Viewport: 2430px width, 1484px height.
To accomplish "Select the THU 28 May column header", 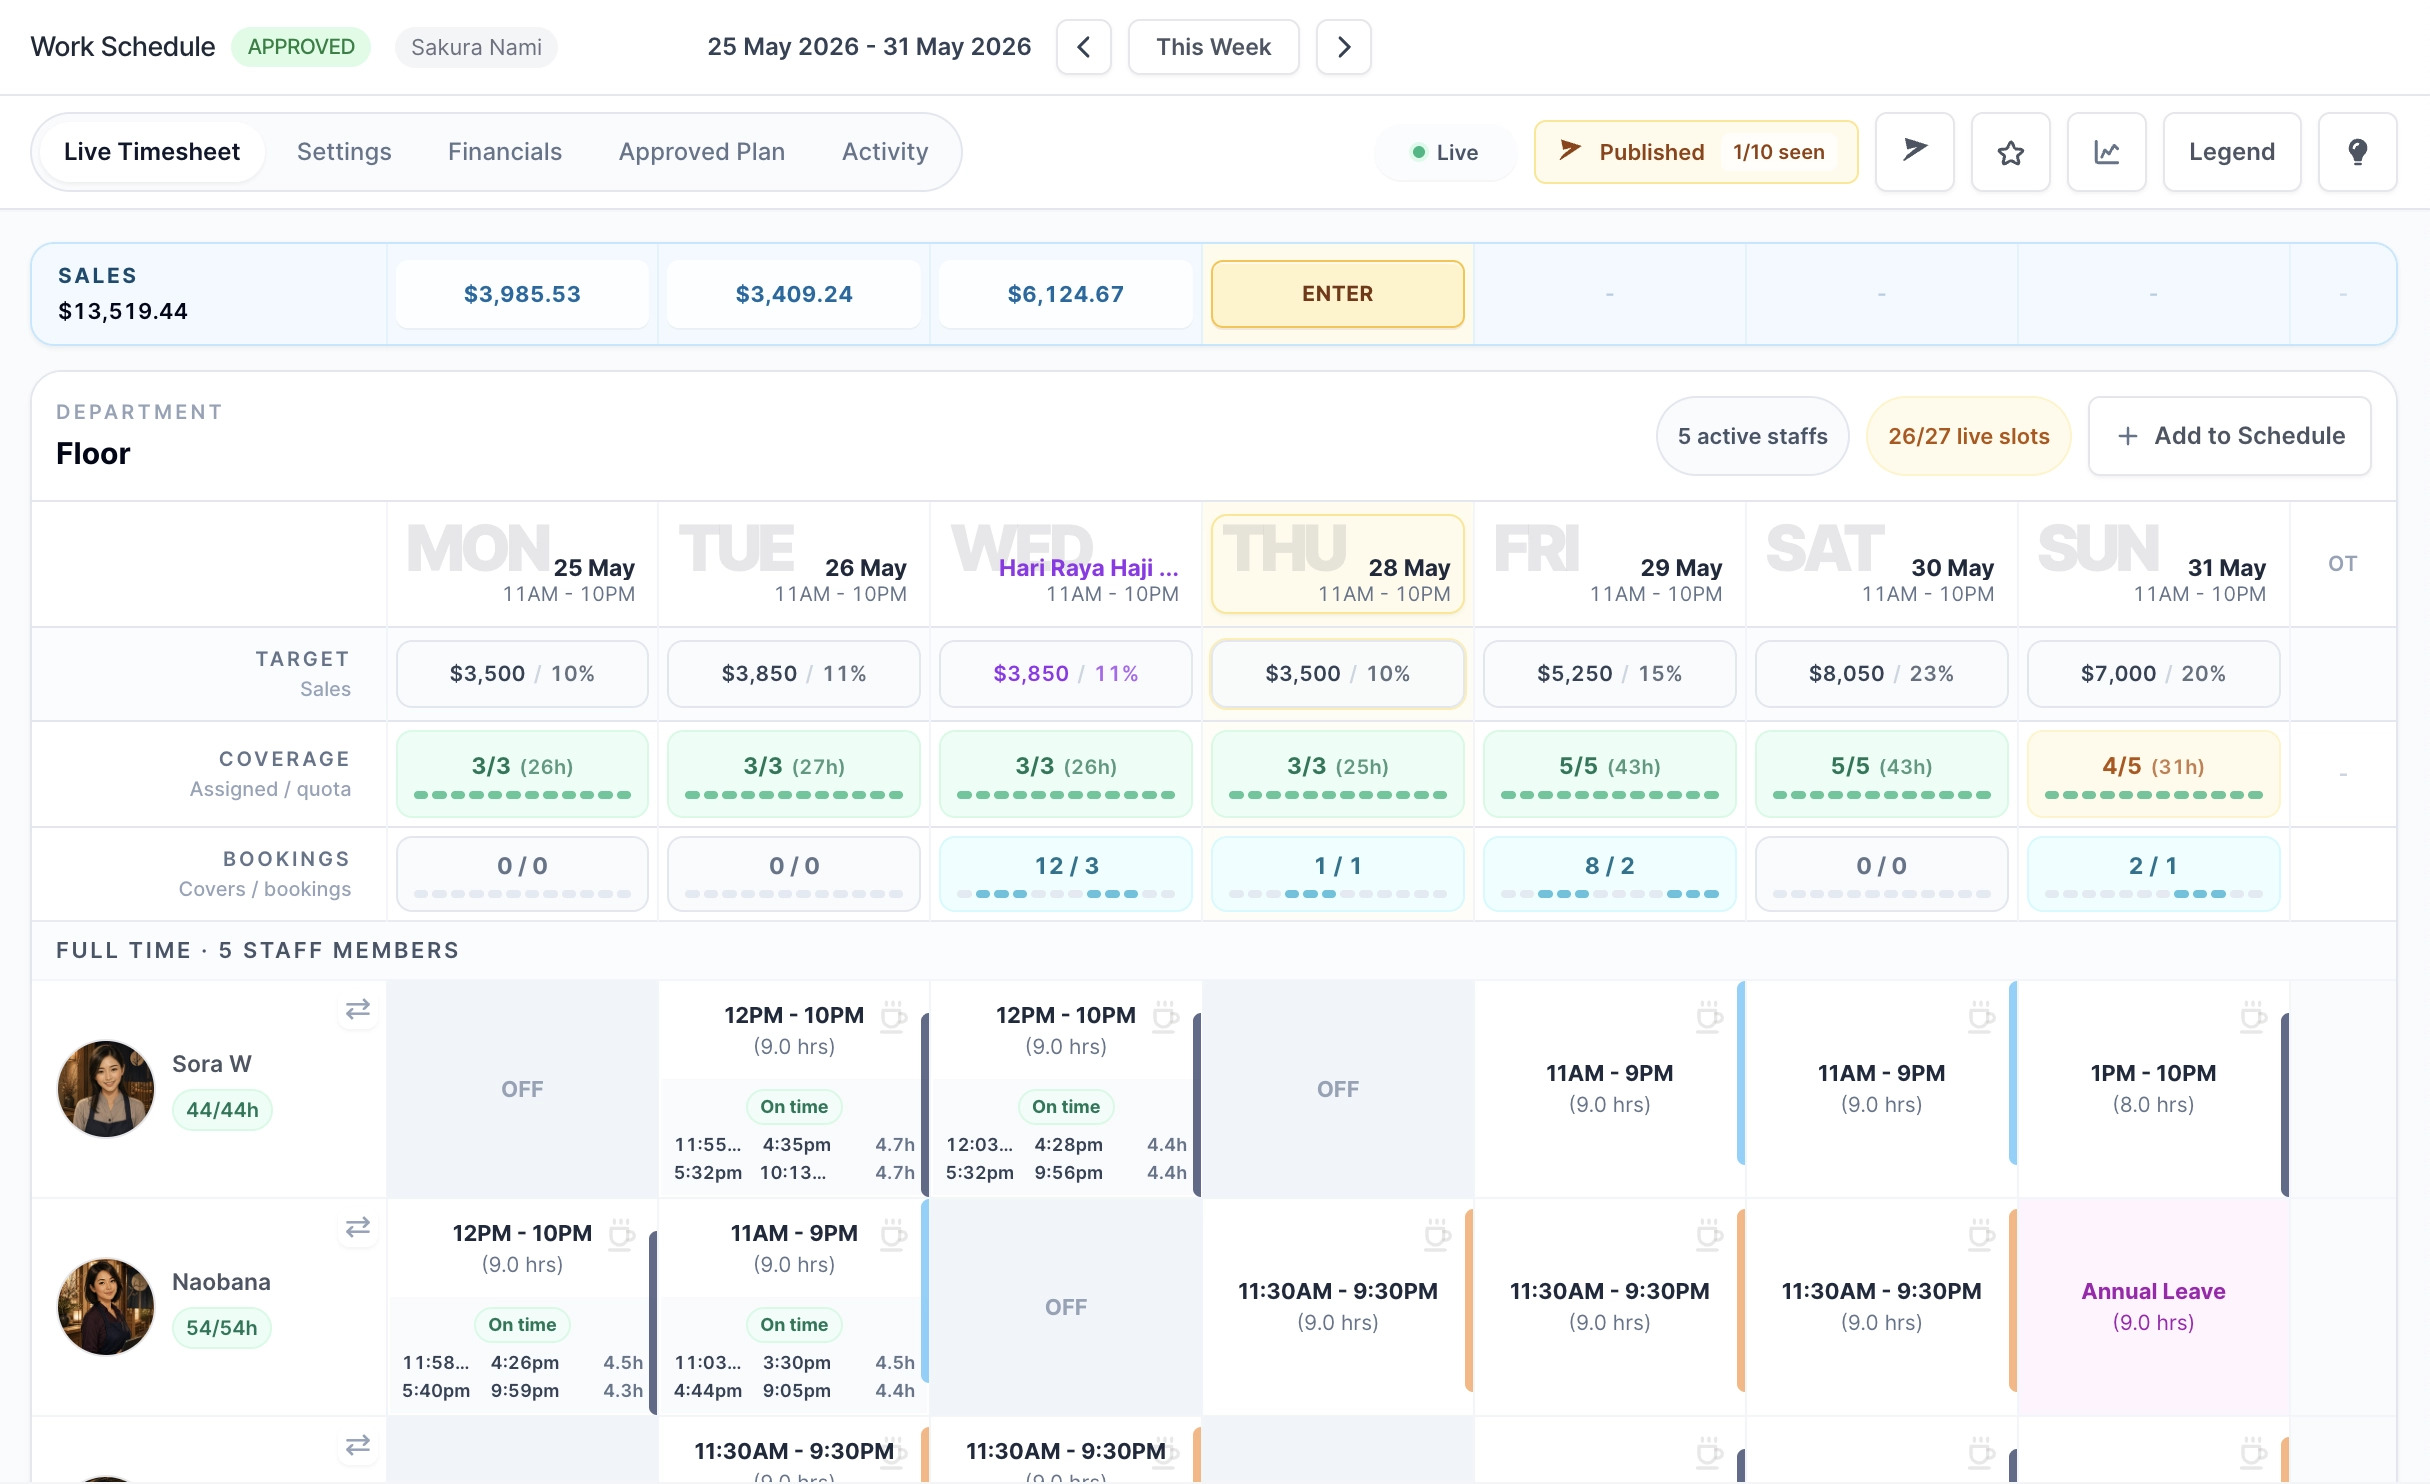I will coord(1337,564).
